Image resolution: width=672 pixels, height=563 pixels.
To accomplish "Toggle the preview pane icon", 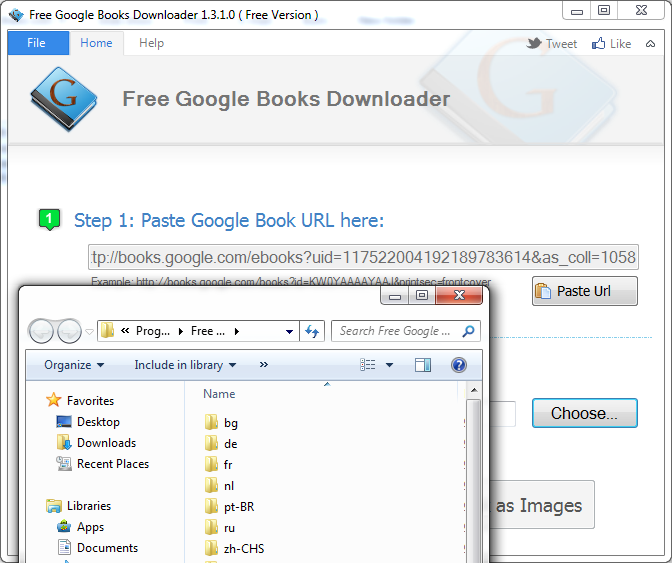I will [x=423, y=365].
